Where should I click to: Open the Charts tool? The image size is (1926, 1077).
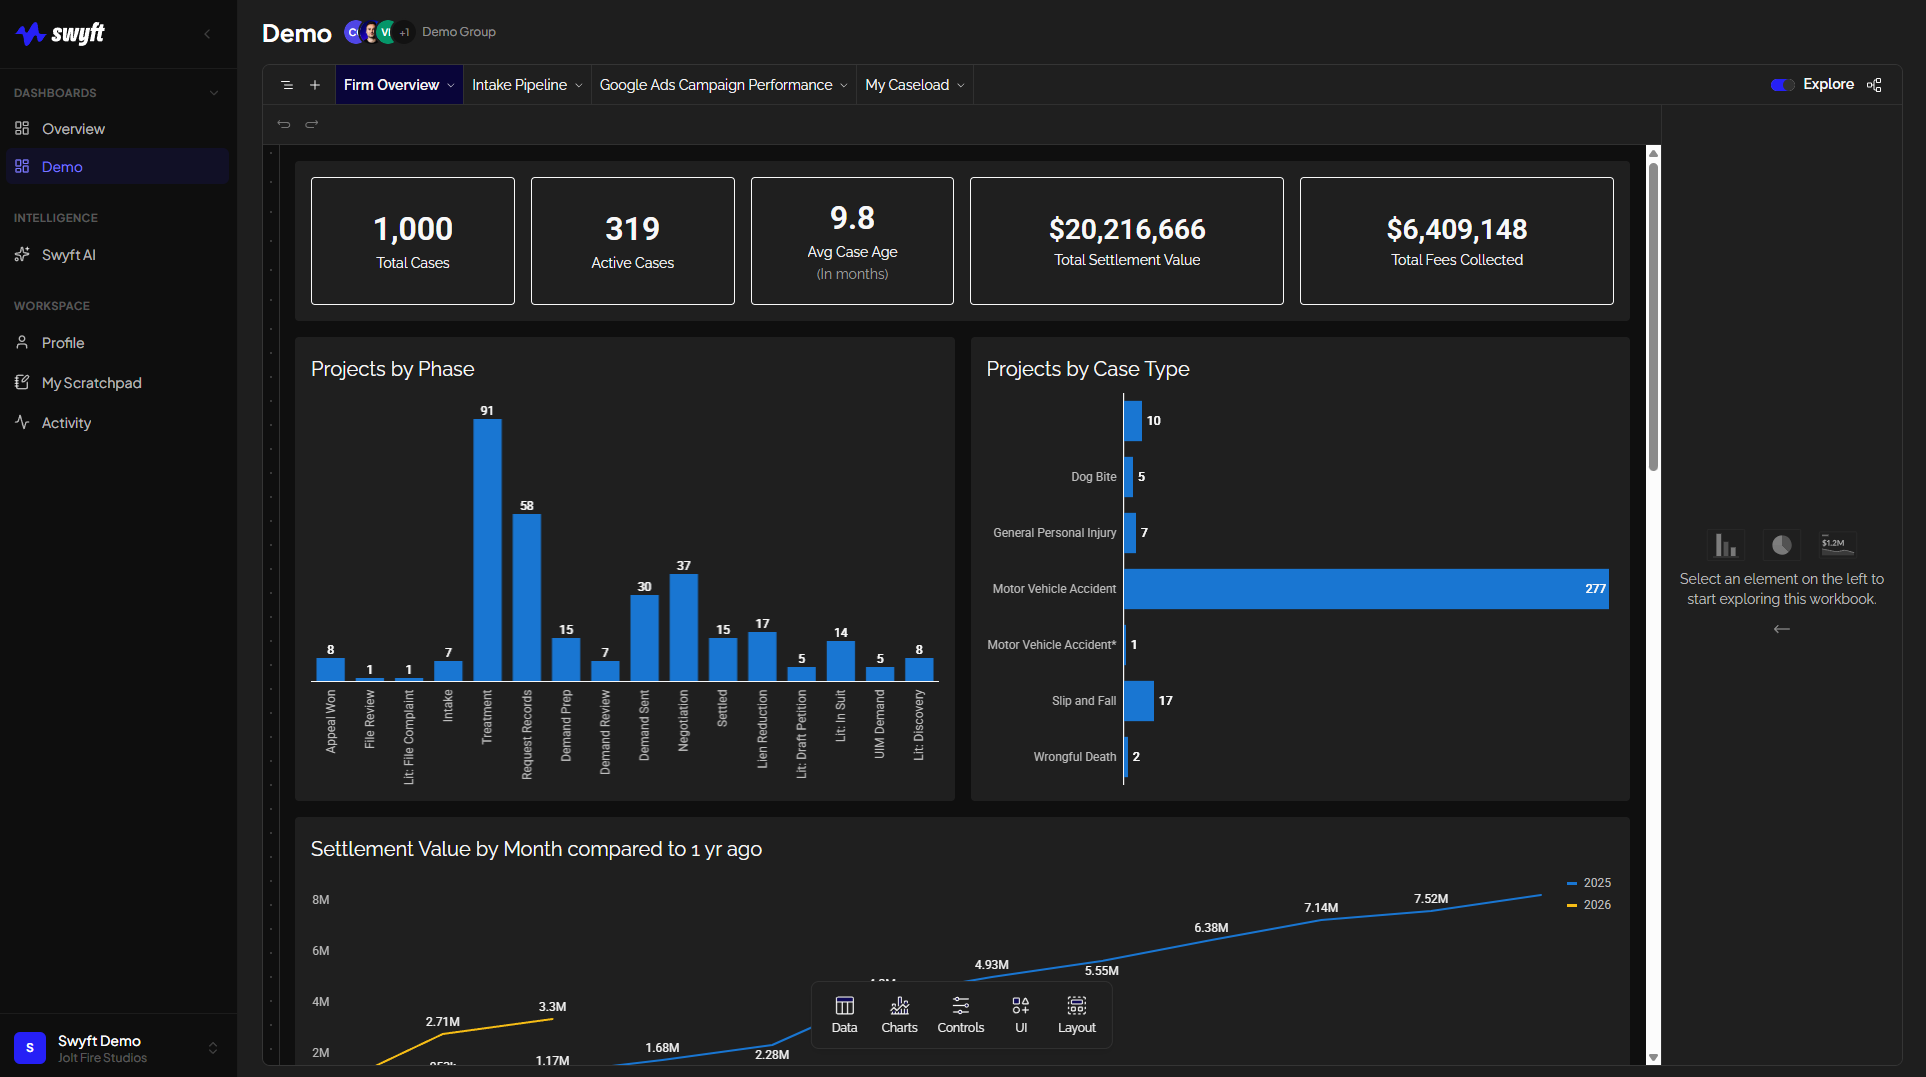coord(899,1015)
